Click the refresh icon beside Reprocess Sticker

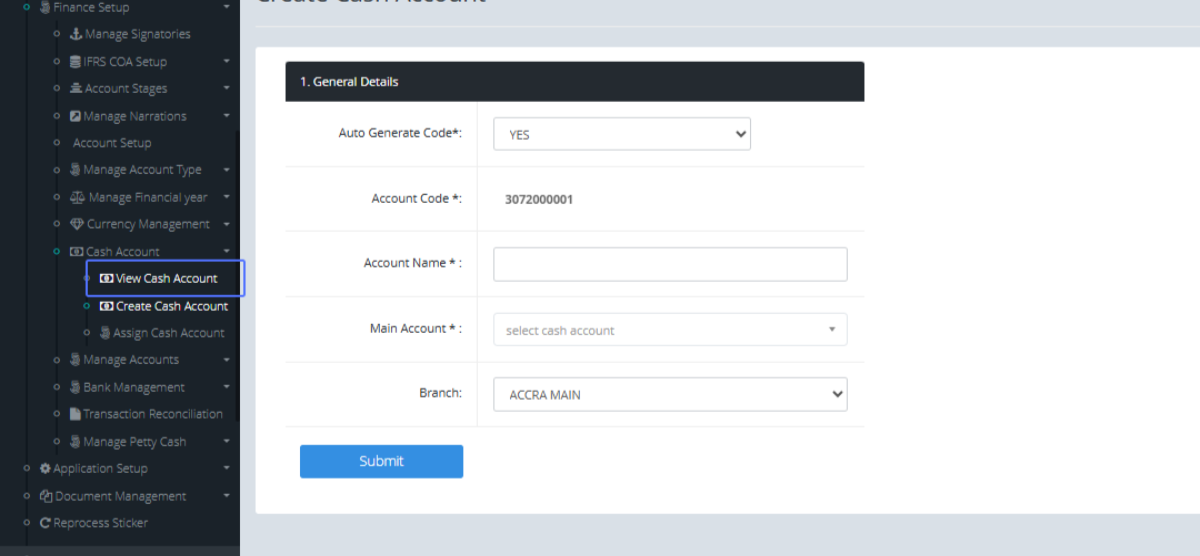point(45,523)
